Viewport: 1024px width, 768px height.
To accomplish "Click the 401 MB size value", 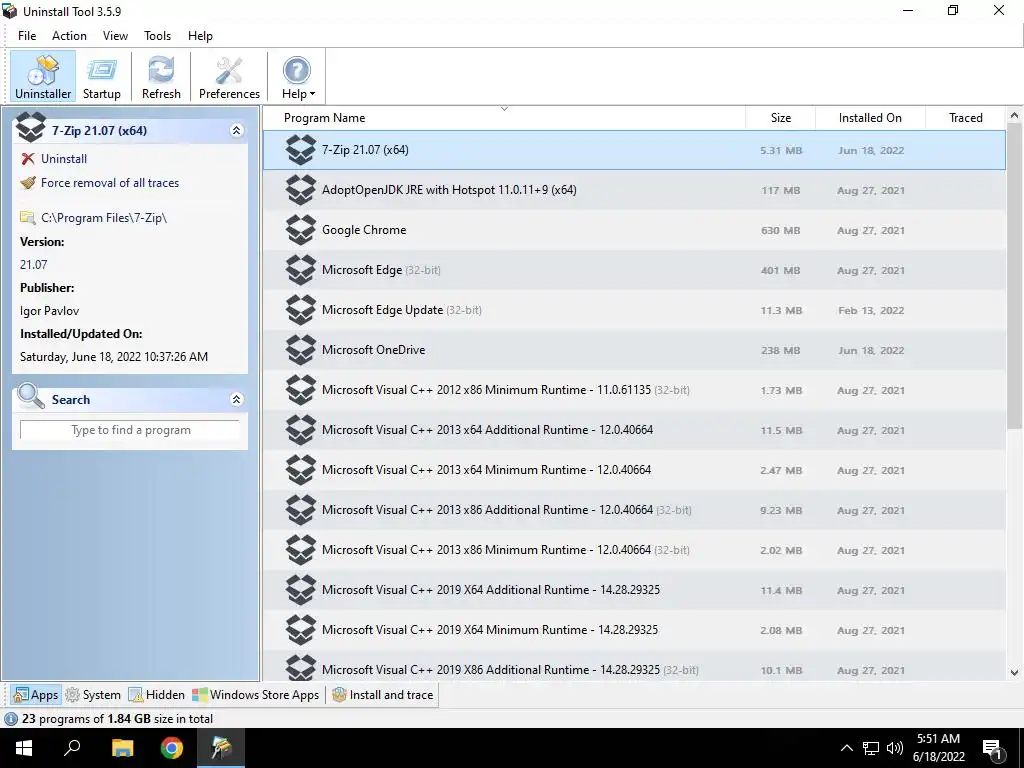I will point(780,270).
